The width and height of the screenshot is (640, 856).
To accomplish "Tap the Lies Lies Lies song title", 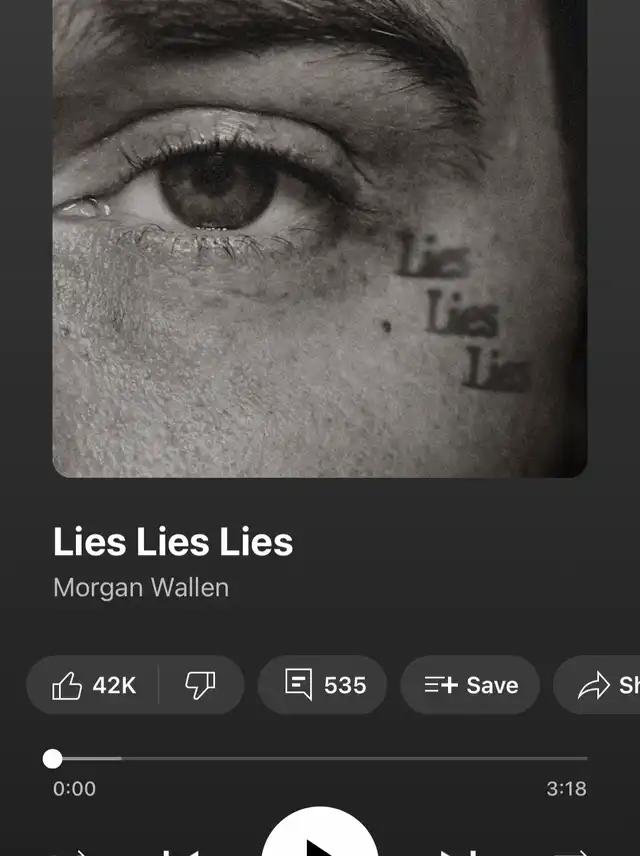I will 173,542.
